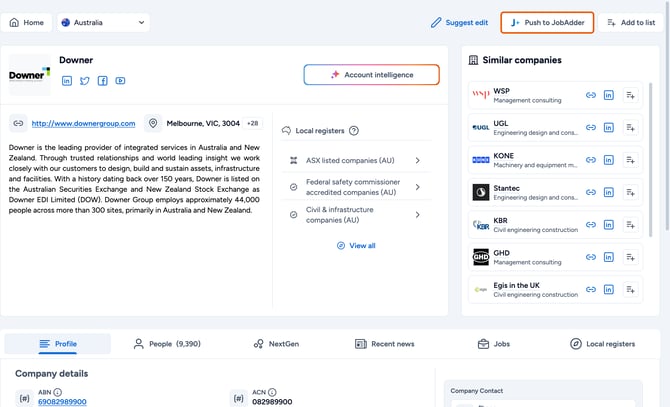Screen dimensions: 670x407
Task: Visit the downergroup.com website link
Action: click(83, 123)
